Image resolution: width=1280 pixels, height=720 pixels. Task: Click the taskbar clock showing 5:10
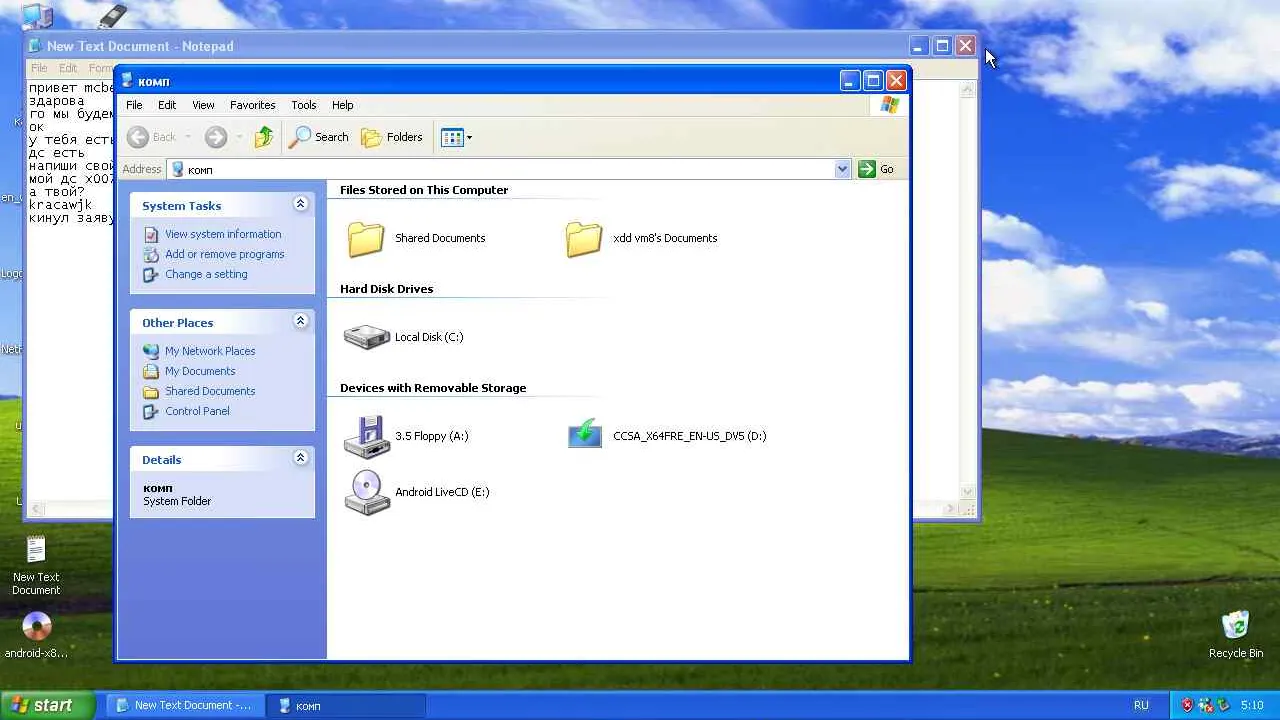coord(1251,705)
